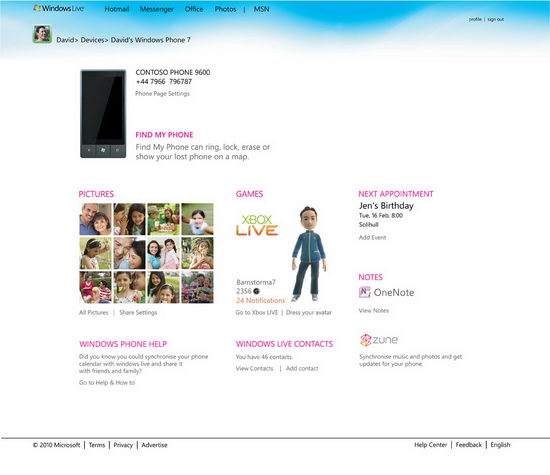Image resolution: width=550 pixels, height=475 pixels.
Task: Click the Pictures section heading
Action: click(x=96, y=194)
